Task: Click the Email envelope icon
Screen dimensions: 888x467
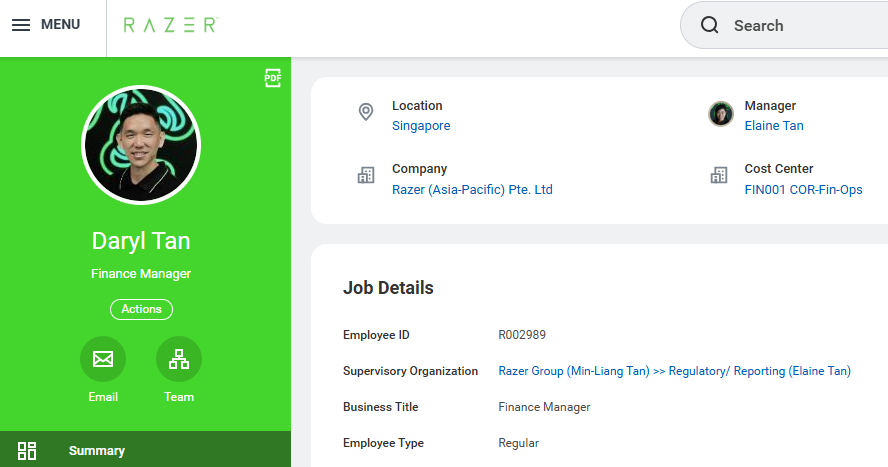Action: click(103, 359)
